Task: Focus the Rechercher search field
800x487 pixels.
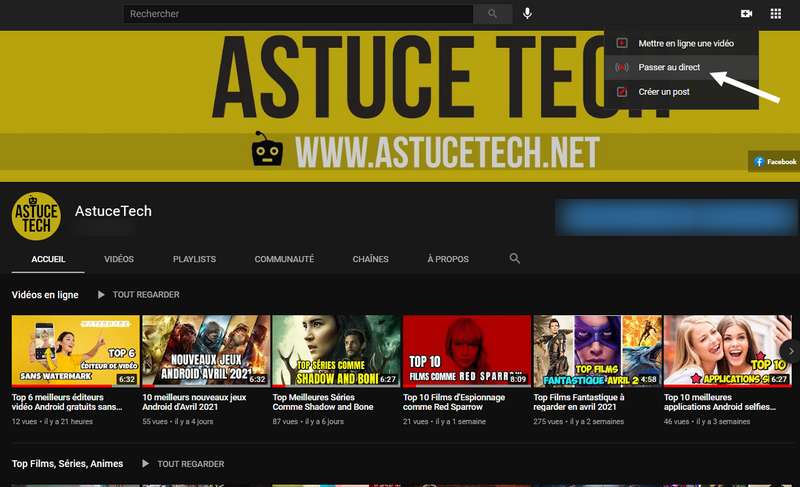Action: pos(298,14)
